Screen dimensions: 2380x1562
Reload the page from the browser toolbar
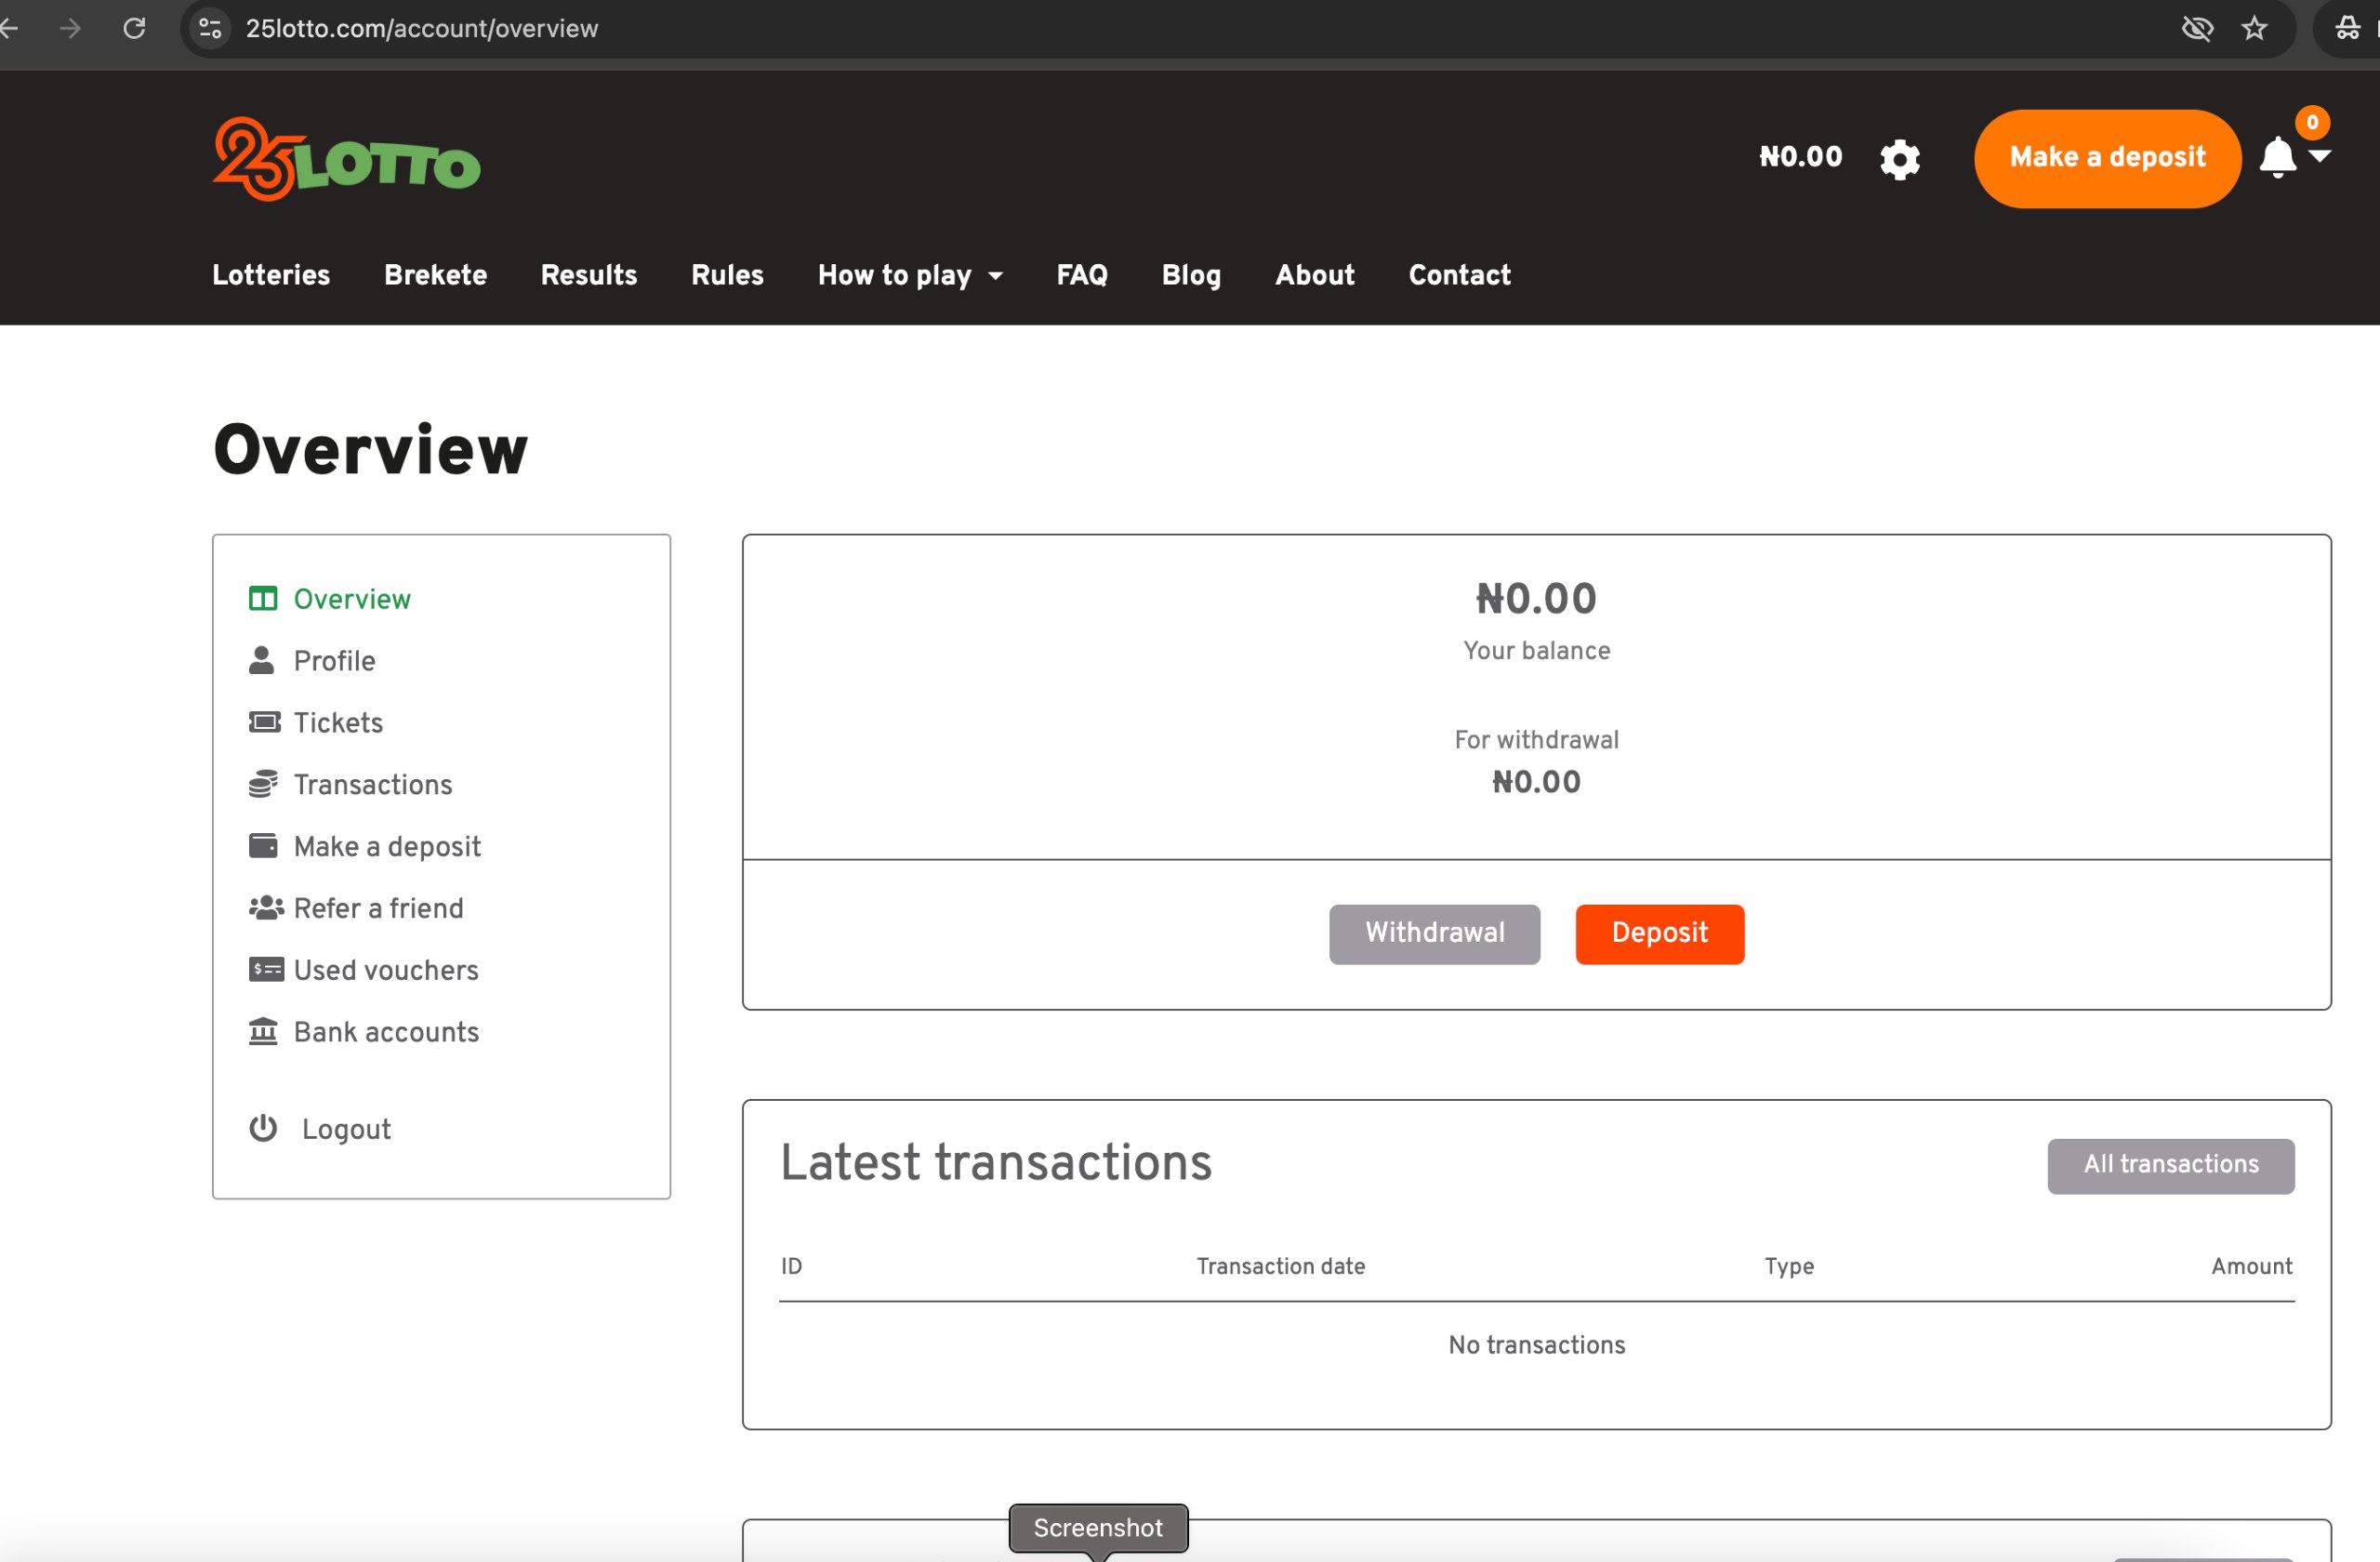(x=134, y=28)
